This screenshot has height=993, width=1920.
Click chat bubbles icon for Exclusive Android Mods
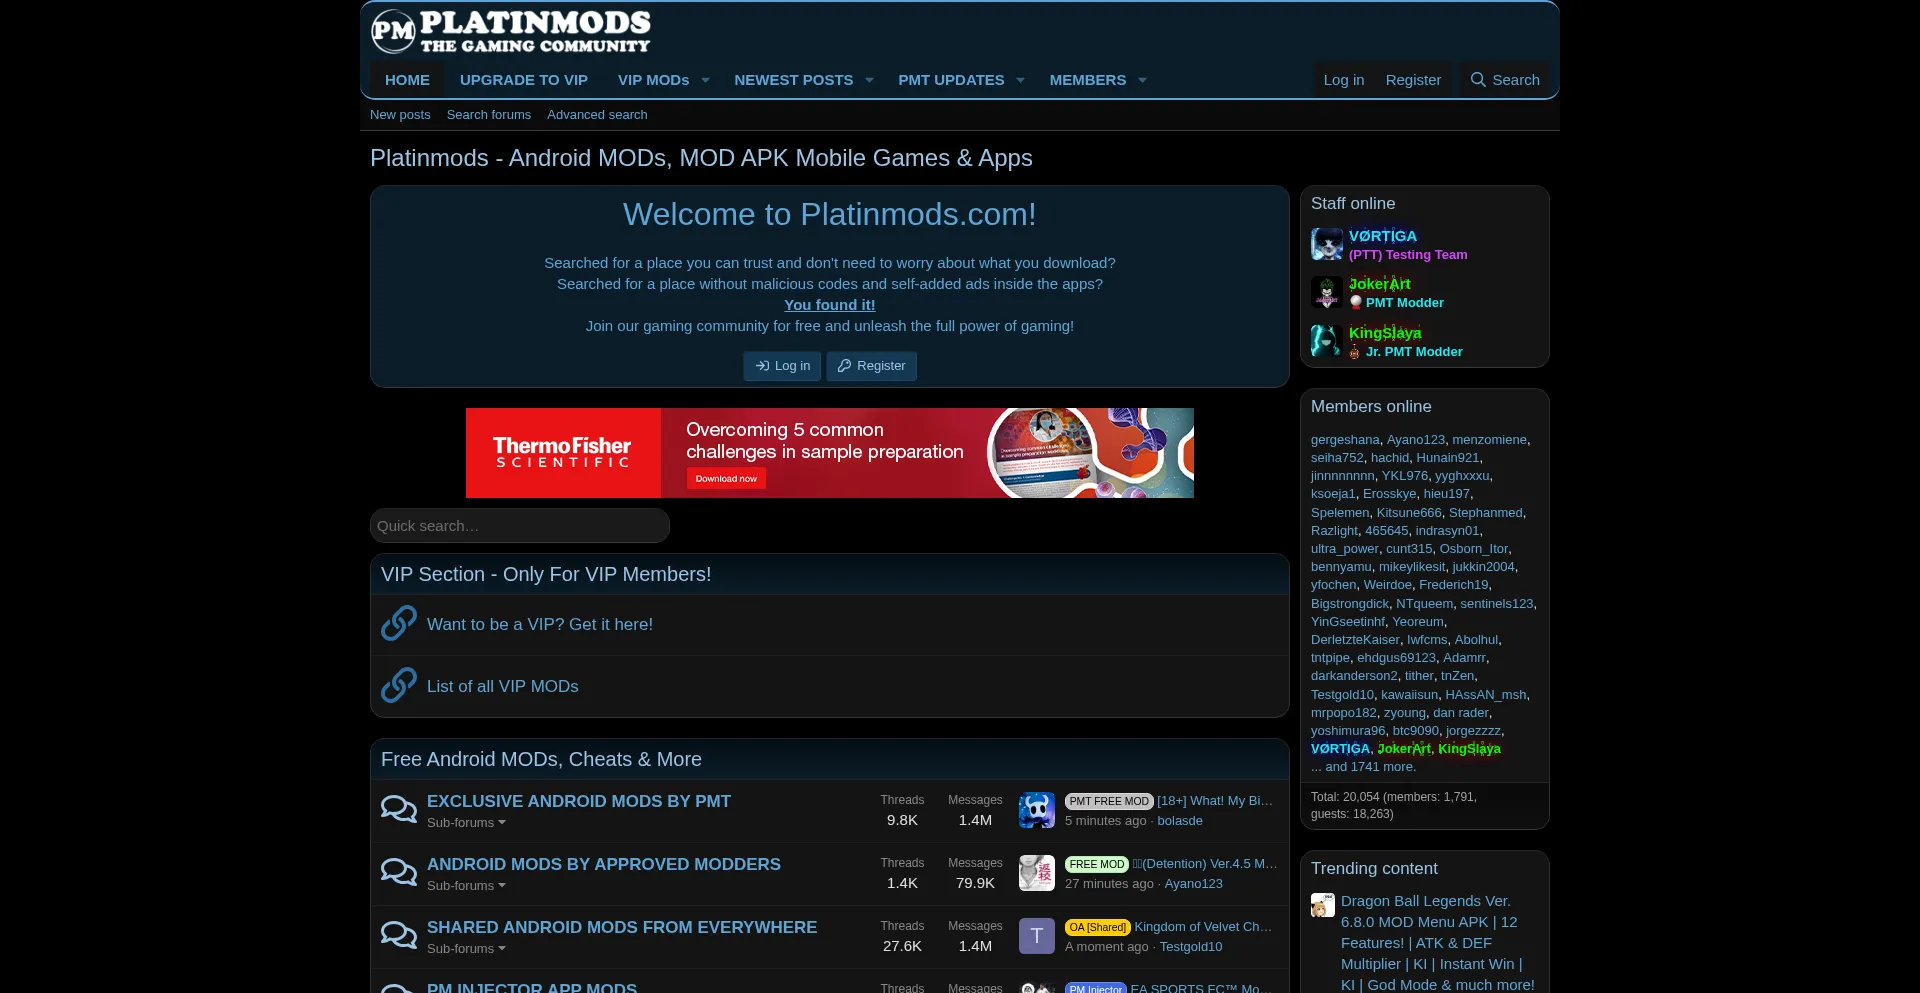tap(399, 809)
